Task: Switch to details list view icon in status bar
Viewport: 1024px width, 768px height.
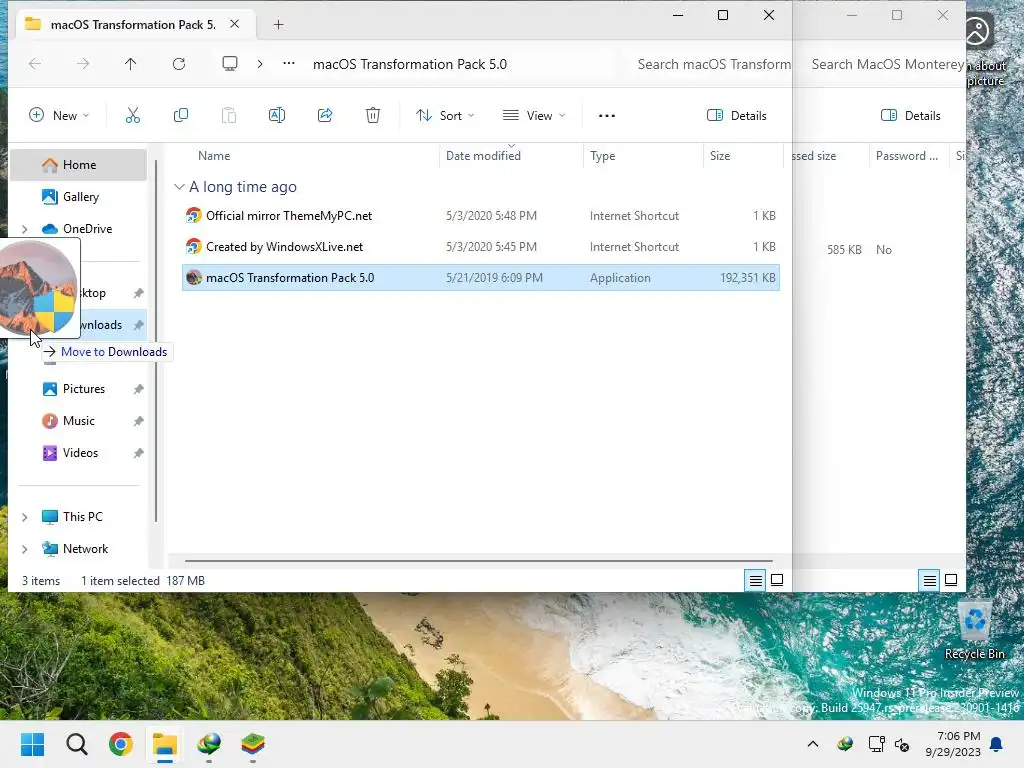Action: (756, 580)
